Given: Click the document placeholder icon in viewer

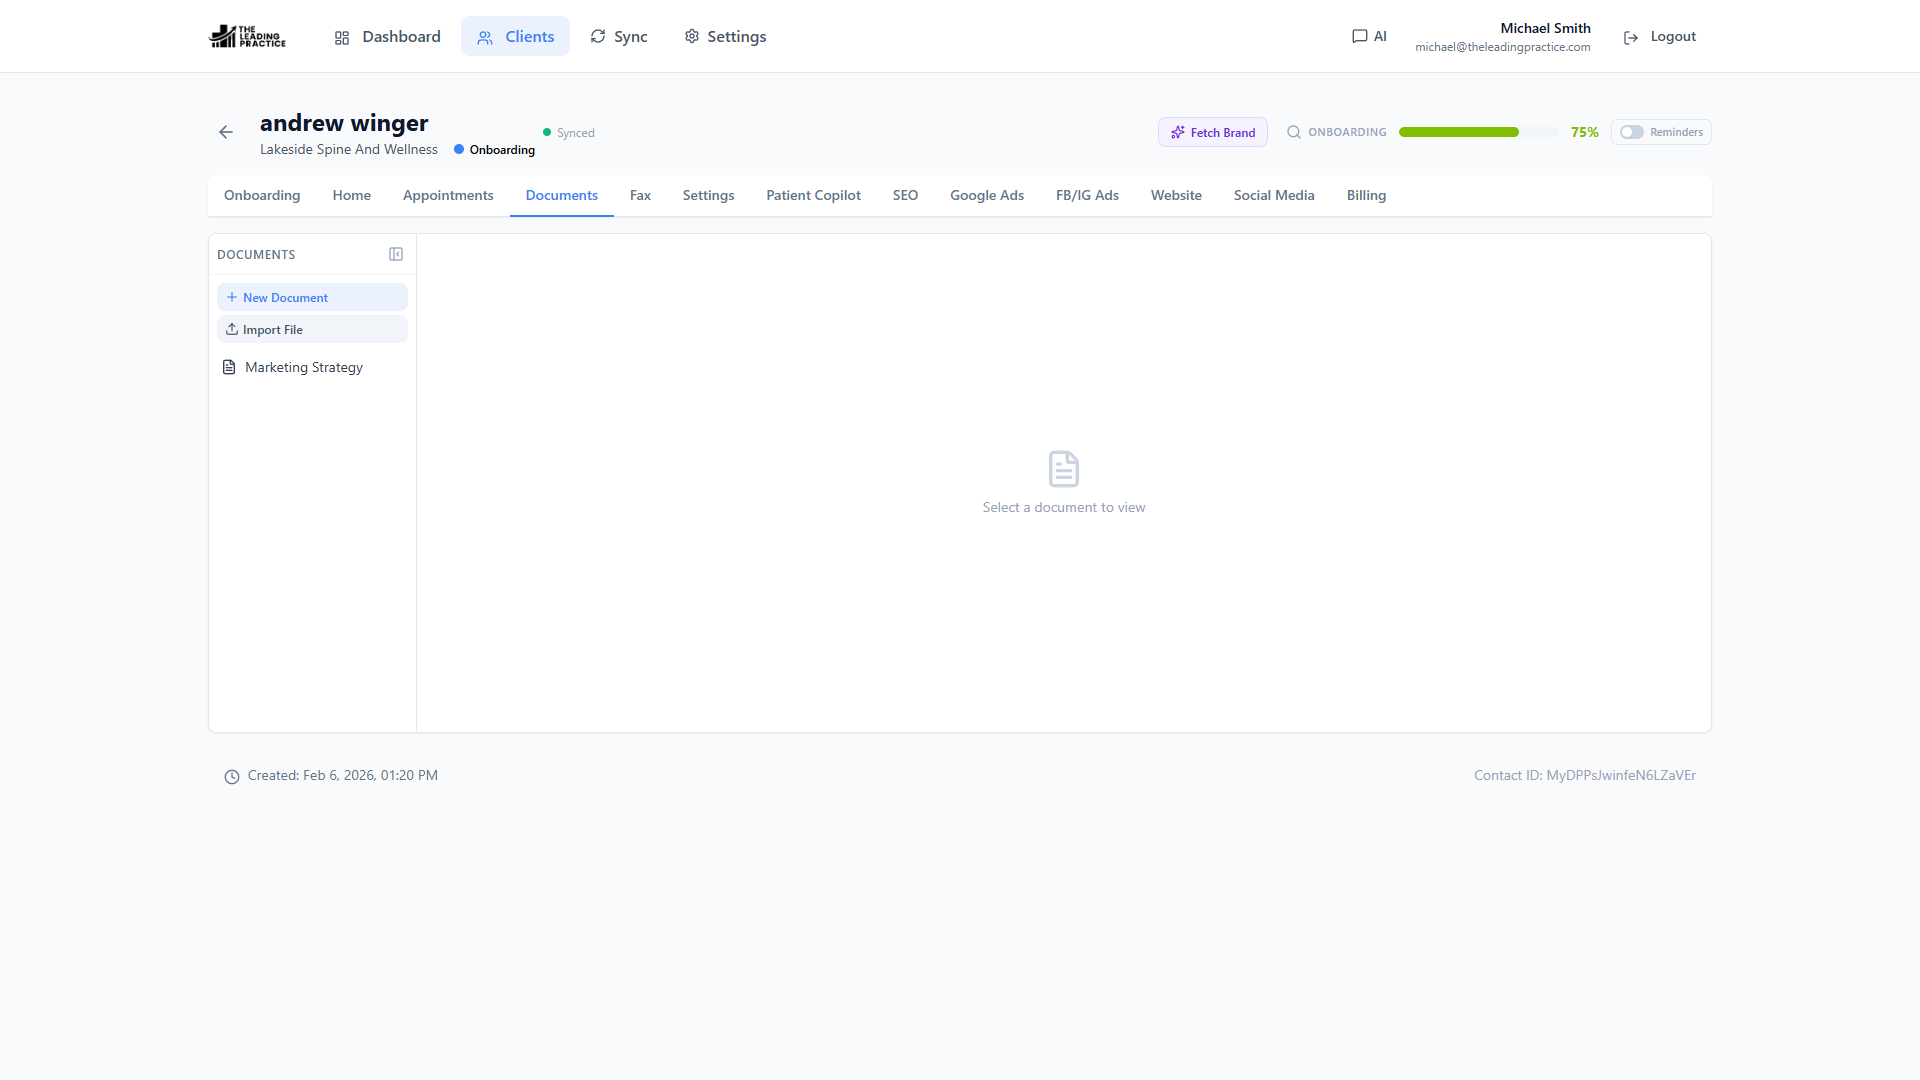Looking at the screenshot, I should [1064, 468].
